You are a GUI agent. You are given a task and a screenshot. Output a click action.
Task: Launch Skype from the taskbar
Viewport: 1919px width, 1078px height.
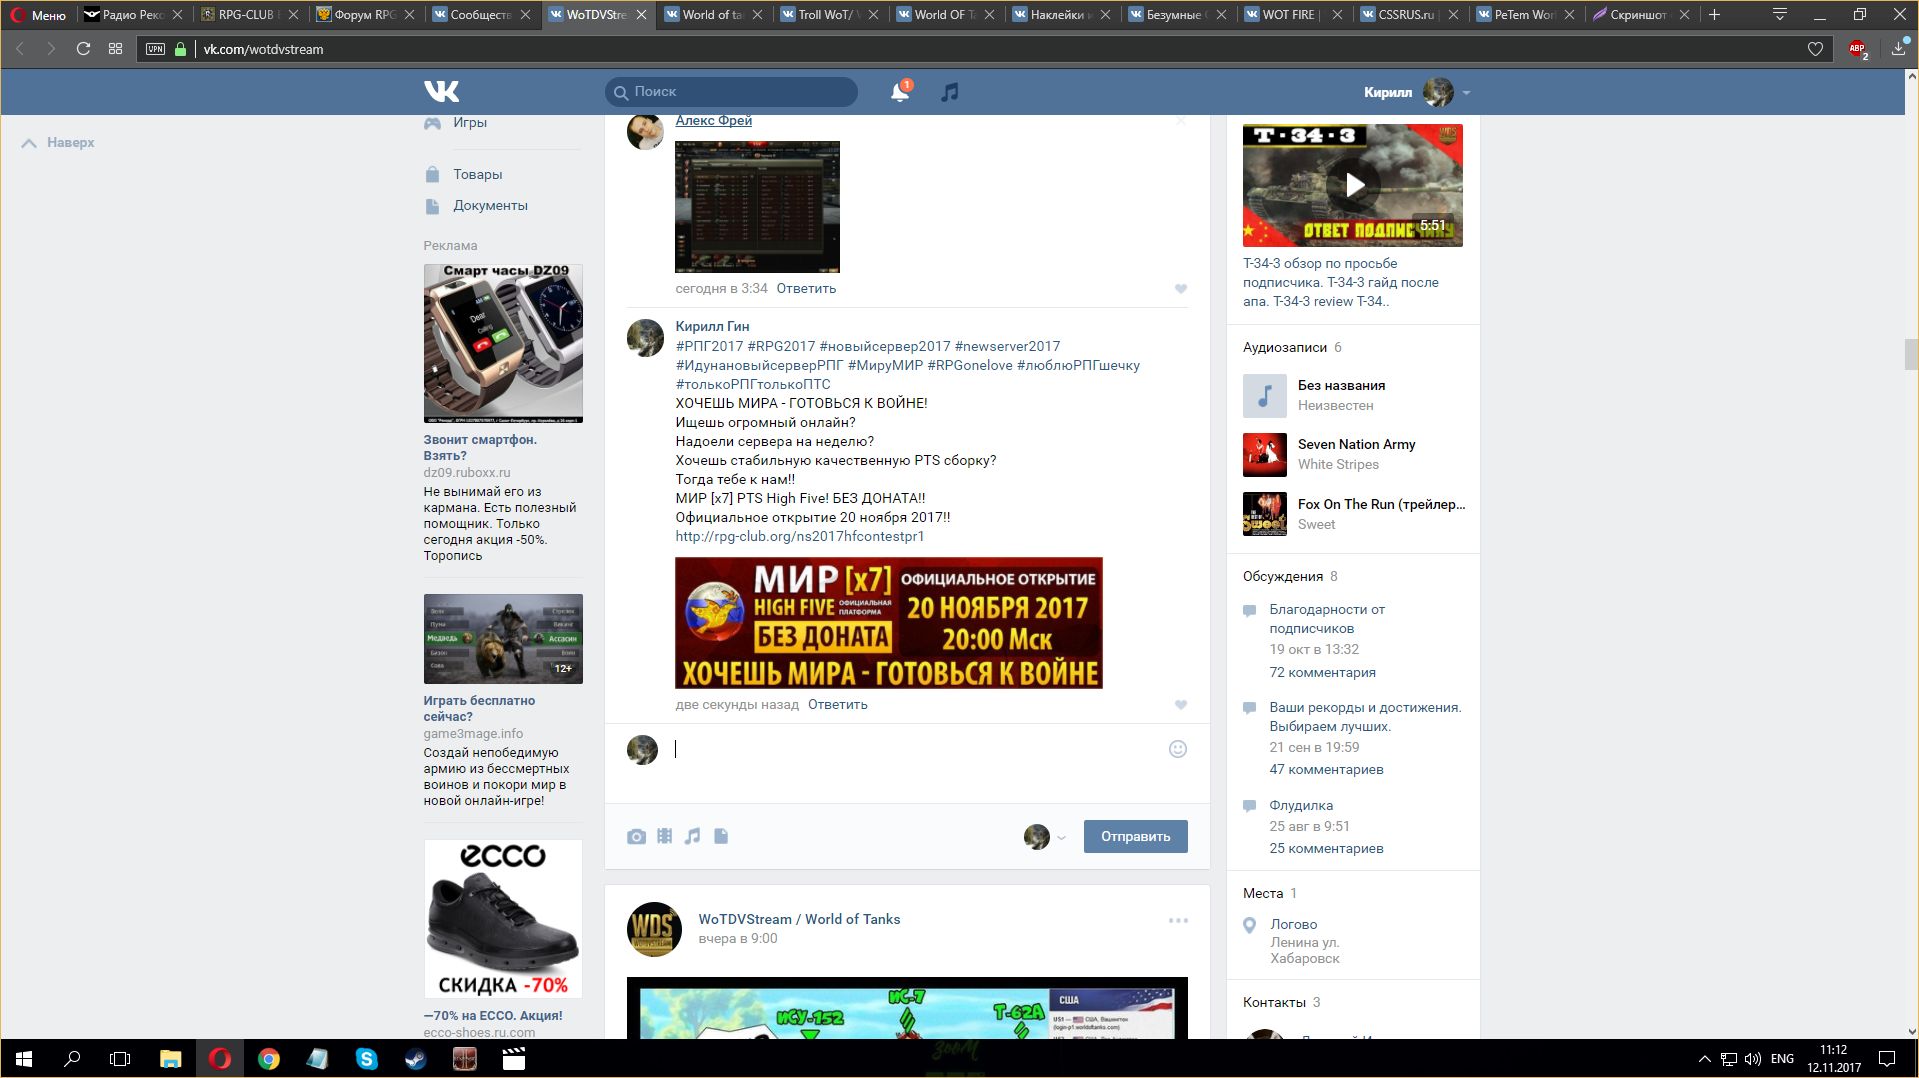tap(367, 1058)
